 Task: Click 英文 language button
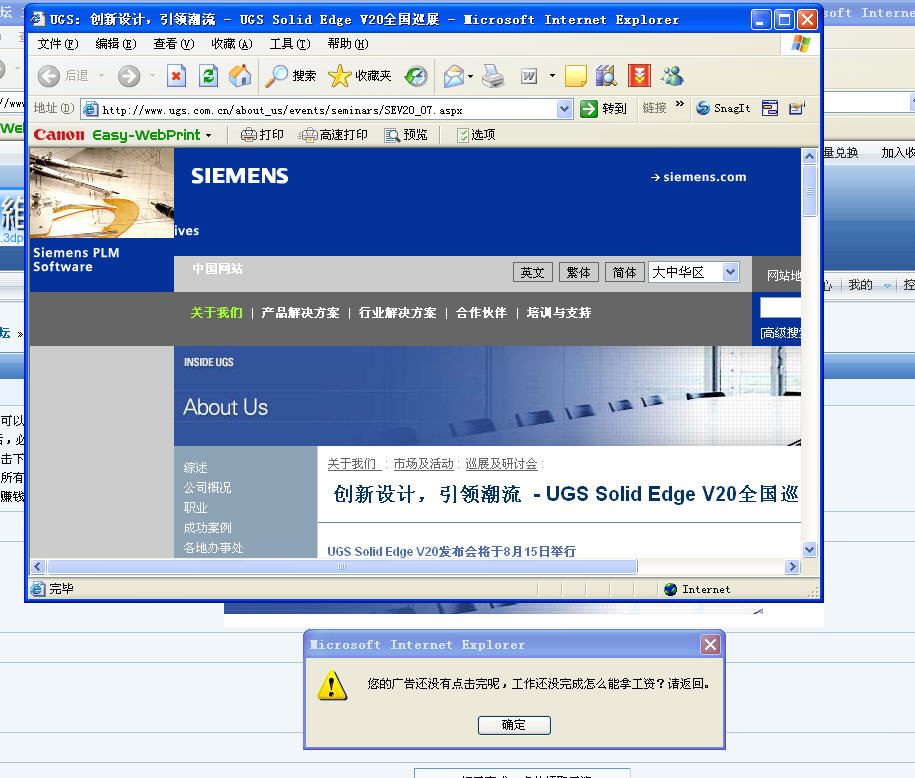[x=532, y=273]
